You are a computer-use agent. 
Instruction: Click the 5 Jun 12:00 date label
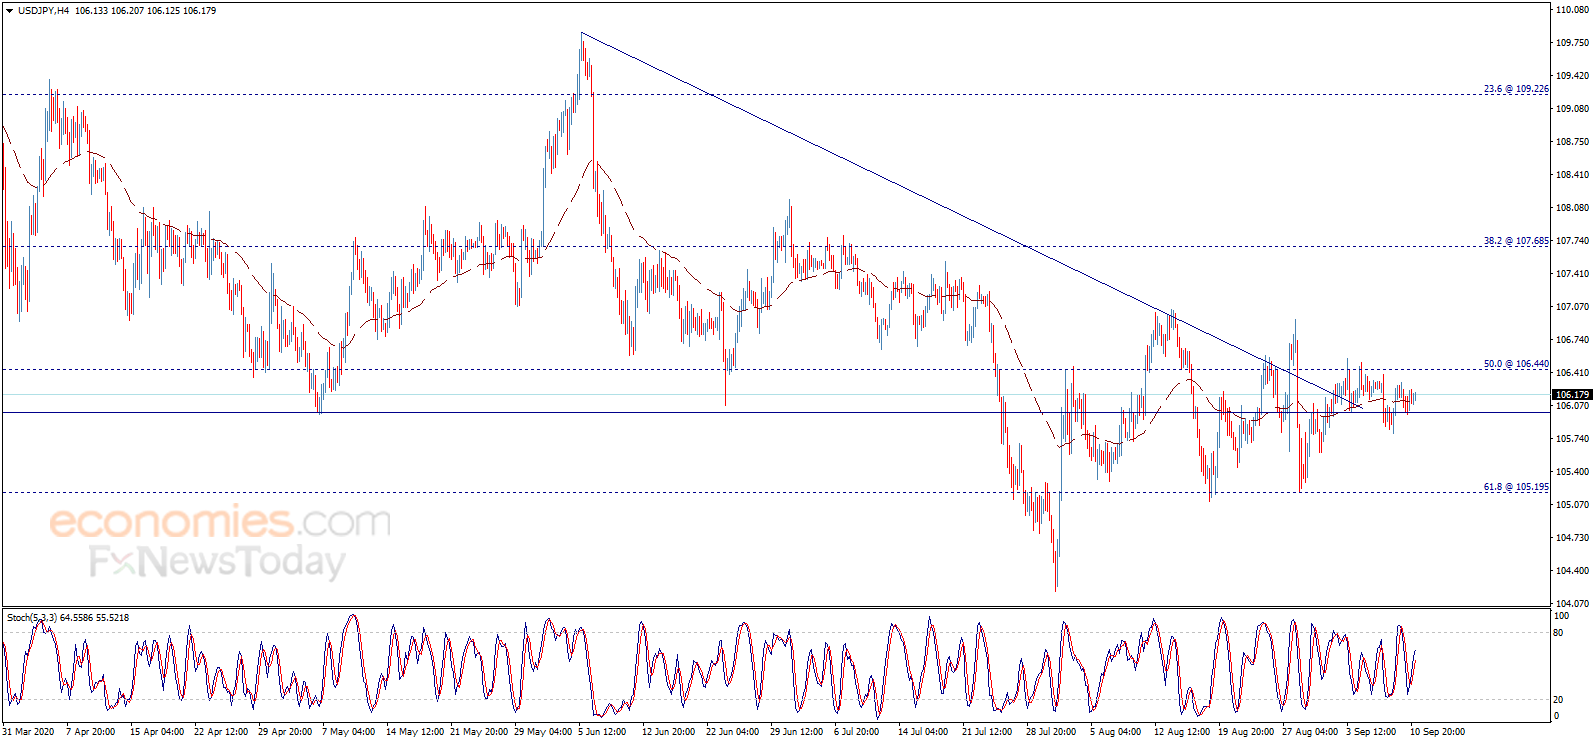coord(602,732)
